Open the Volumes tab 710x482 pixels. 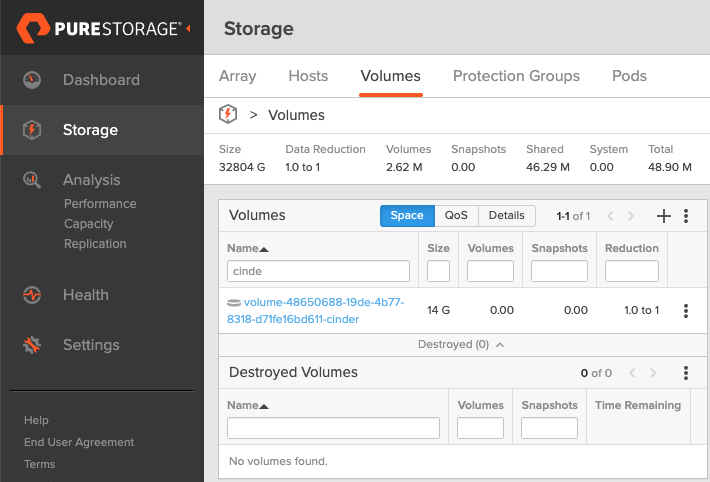390,76
